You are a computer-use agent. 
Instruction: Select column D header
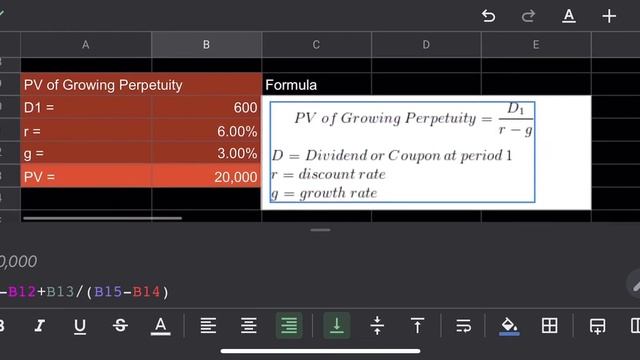426,44
